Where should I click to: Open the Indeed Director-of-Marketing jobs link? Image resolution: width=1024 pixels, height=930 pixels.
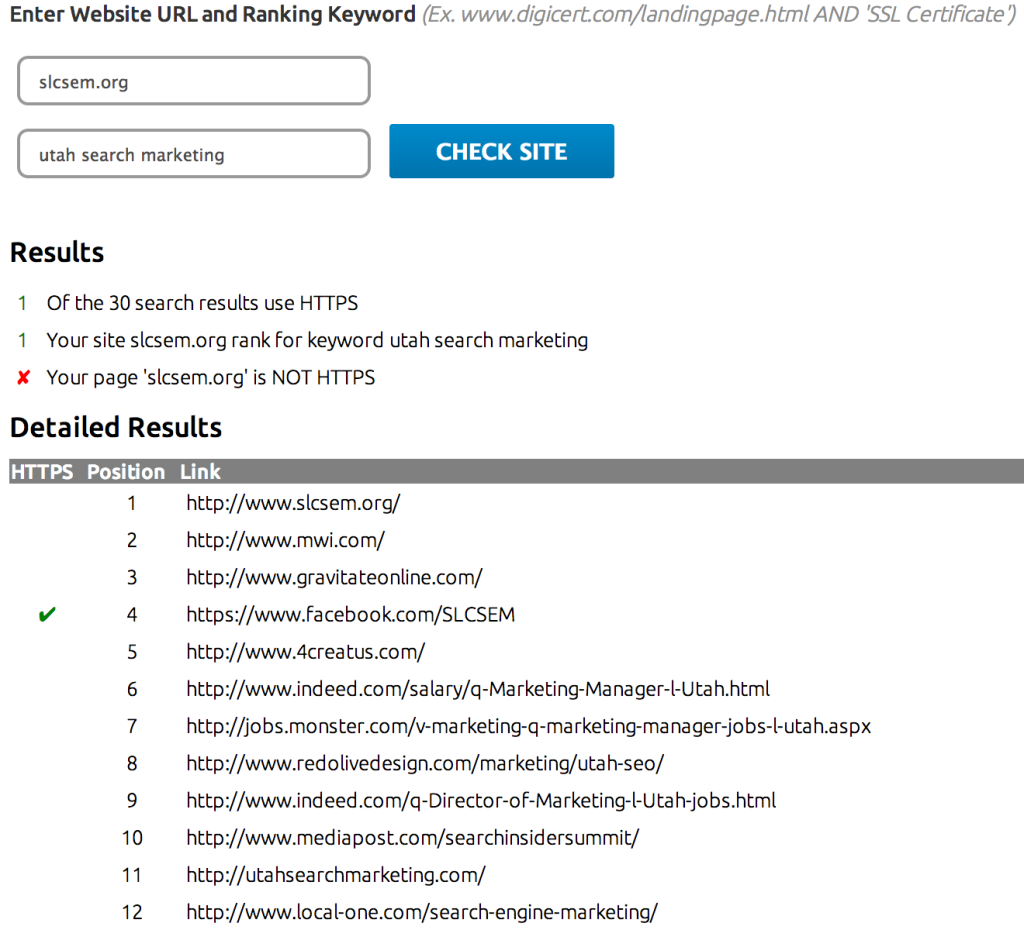(480, 801)
